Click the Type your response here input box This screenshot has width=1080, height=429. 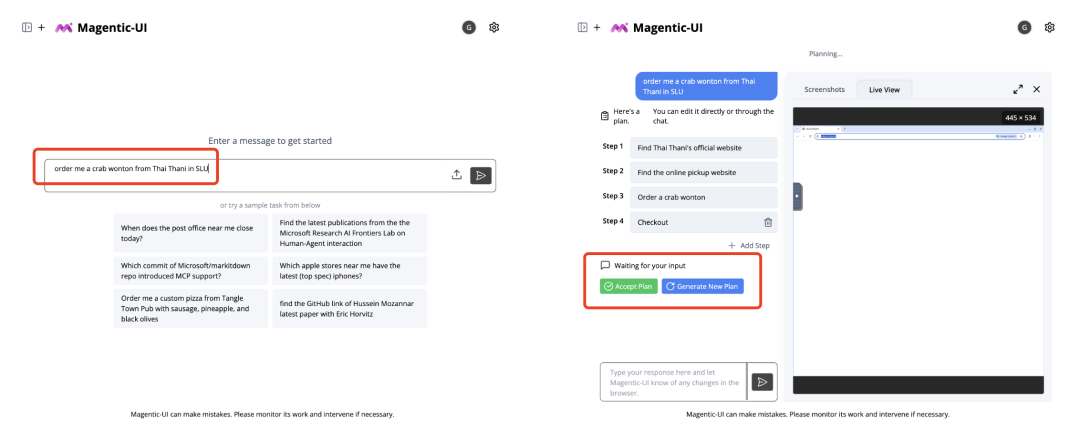coord(673,382)
